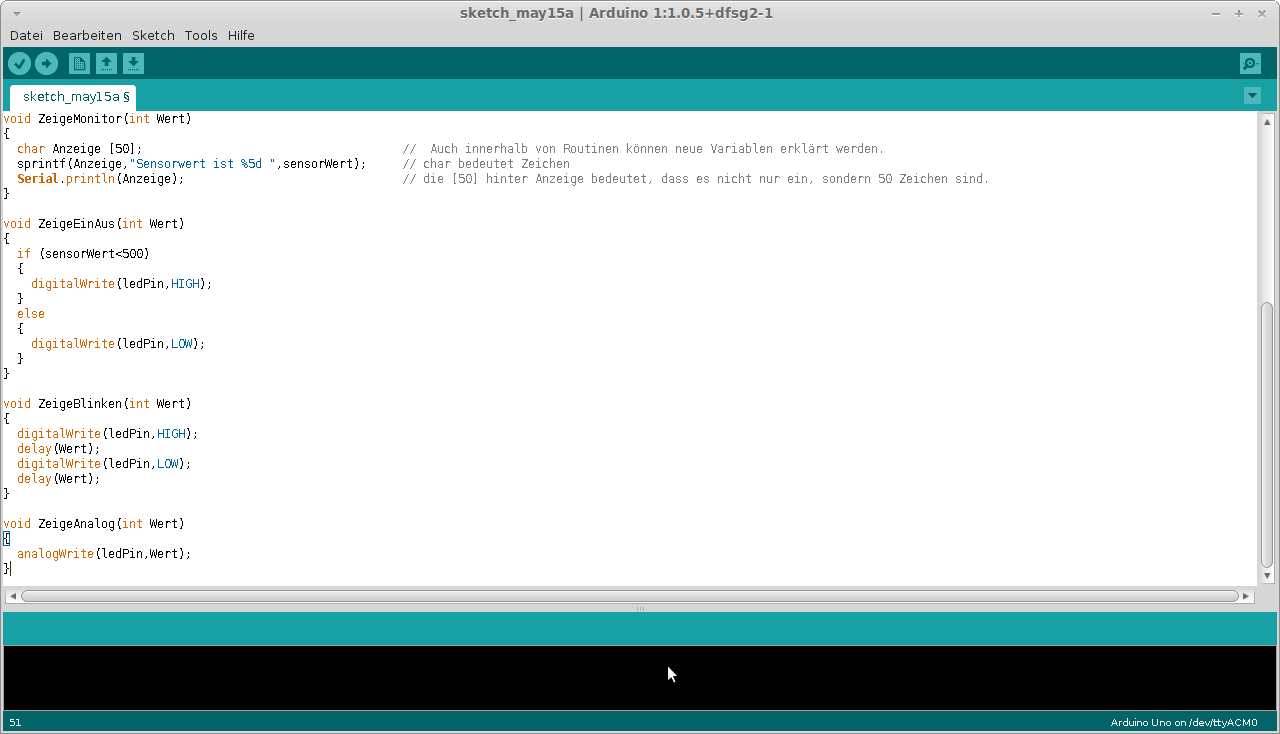This screenshot has height=734, width=1280.
Task: Open the Datei menu
Action: [26, 35]
